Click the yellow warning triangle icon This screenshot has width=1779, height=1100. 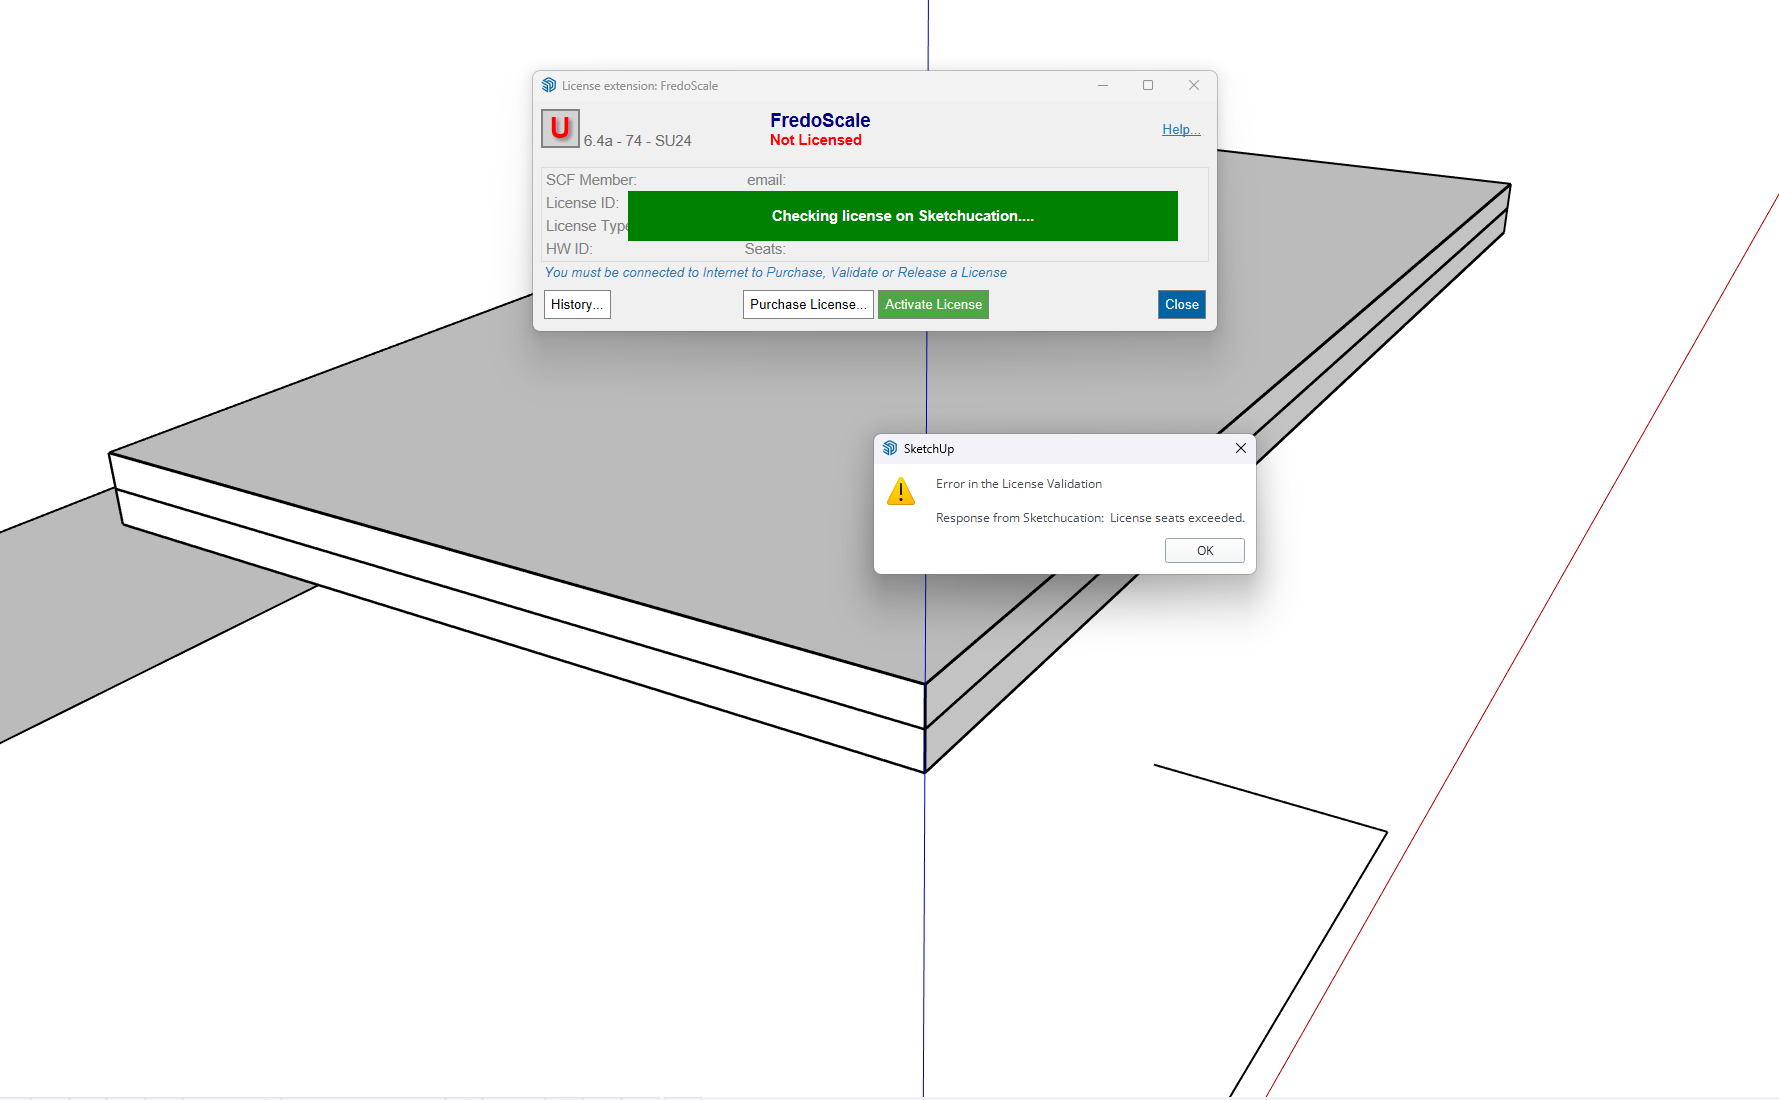coord(901,491)
